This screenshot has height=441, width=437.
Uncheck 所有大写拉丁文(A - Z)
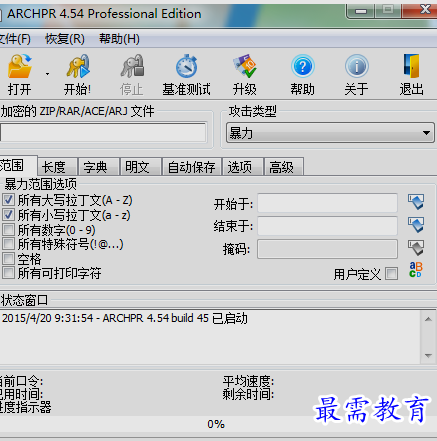8,200
